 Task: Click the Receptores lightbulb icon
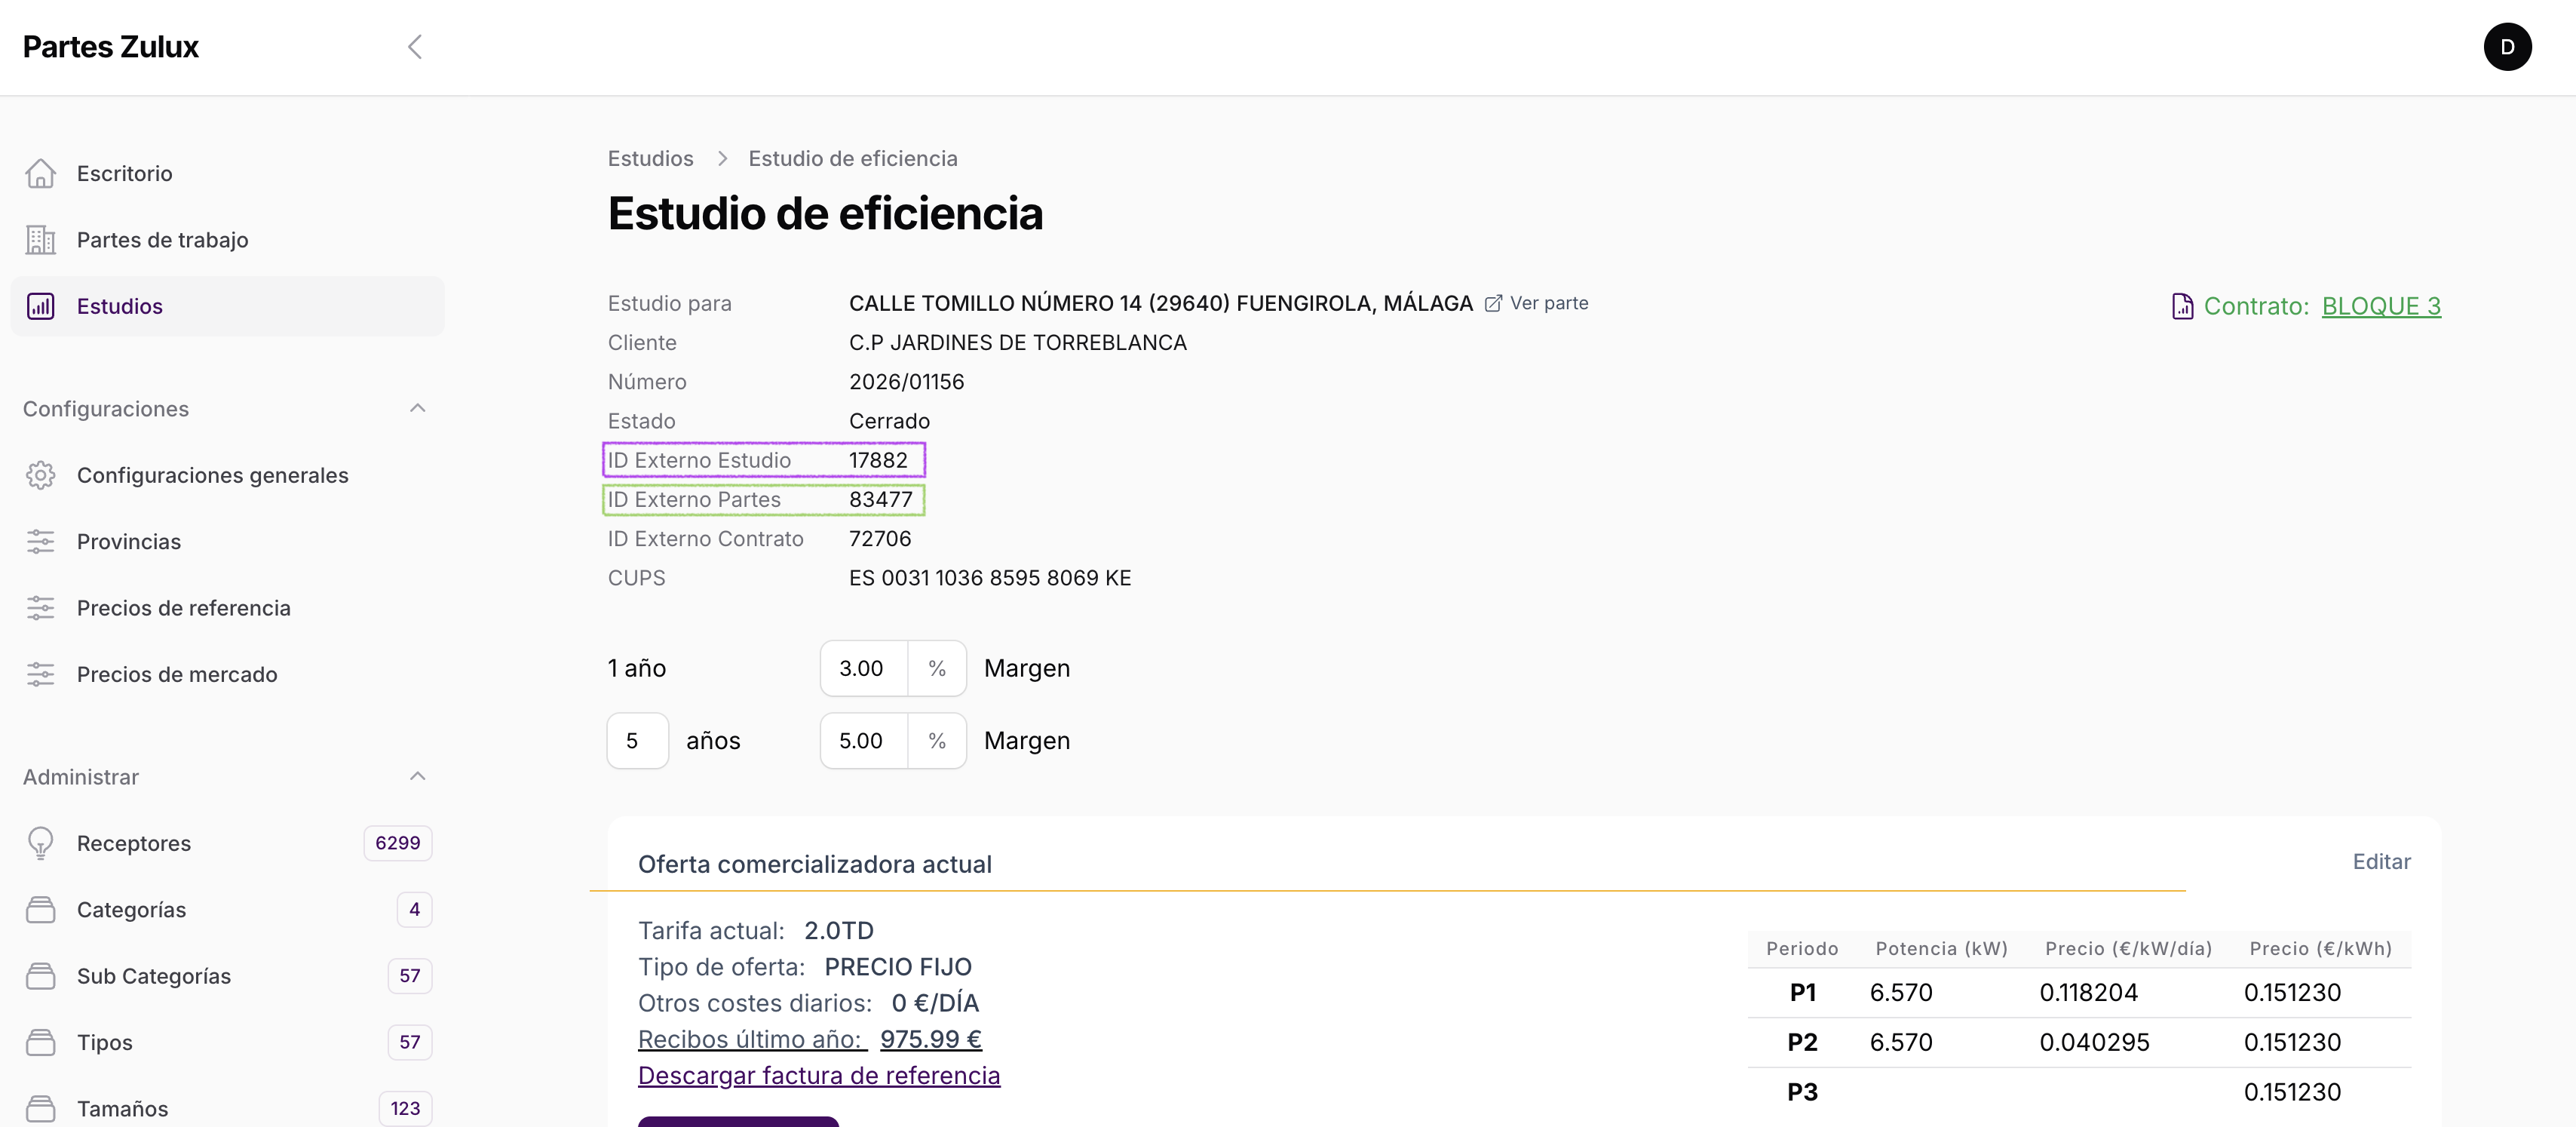click(x=41, y=843)
